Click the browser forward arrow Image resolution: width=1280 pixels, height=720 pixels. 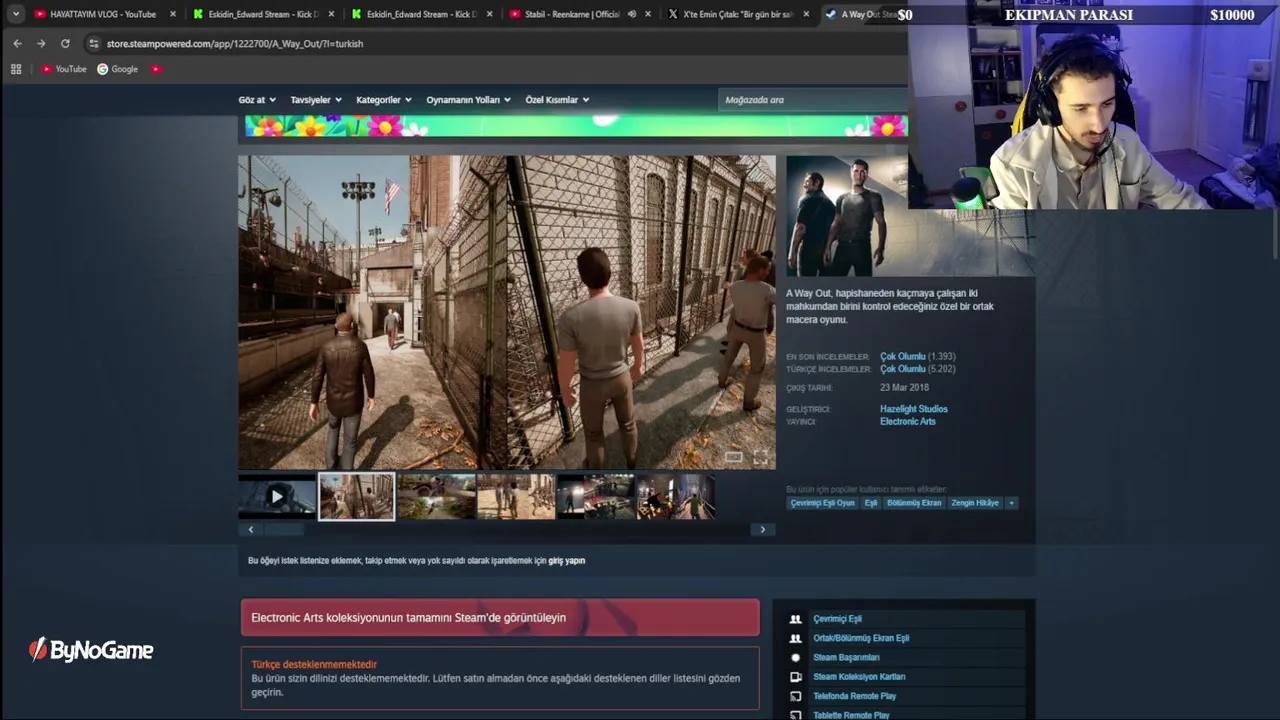point(41,44)
